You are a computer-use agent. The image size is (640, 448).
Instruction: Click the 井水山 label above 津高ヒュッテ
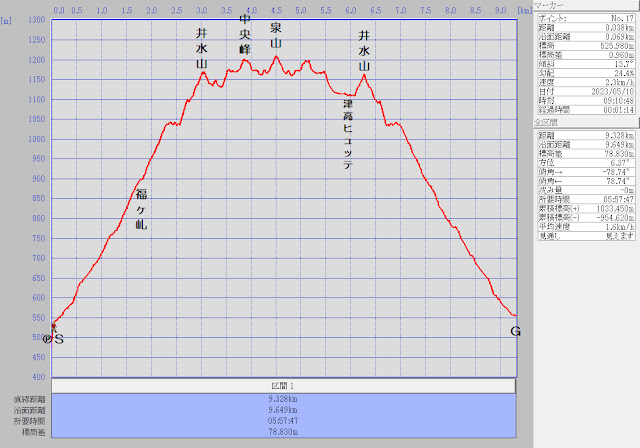point(364,51)
